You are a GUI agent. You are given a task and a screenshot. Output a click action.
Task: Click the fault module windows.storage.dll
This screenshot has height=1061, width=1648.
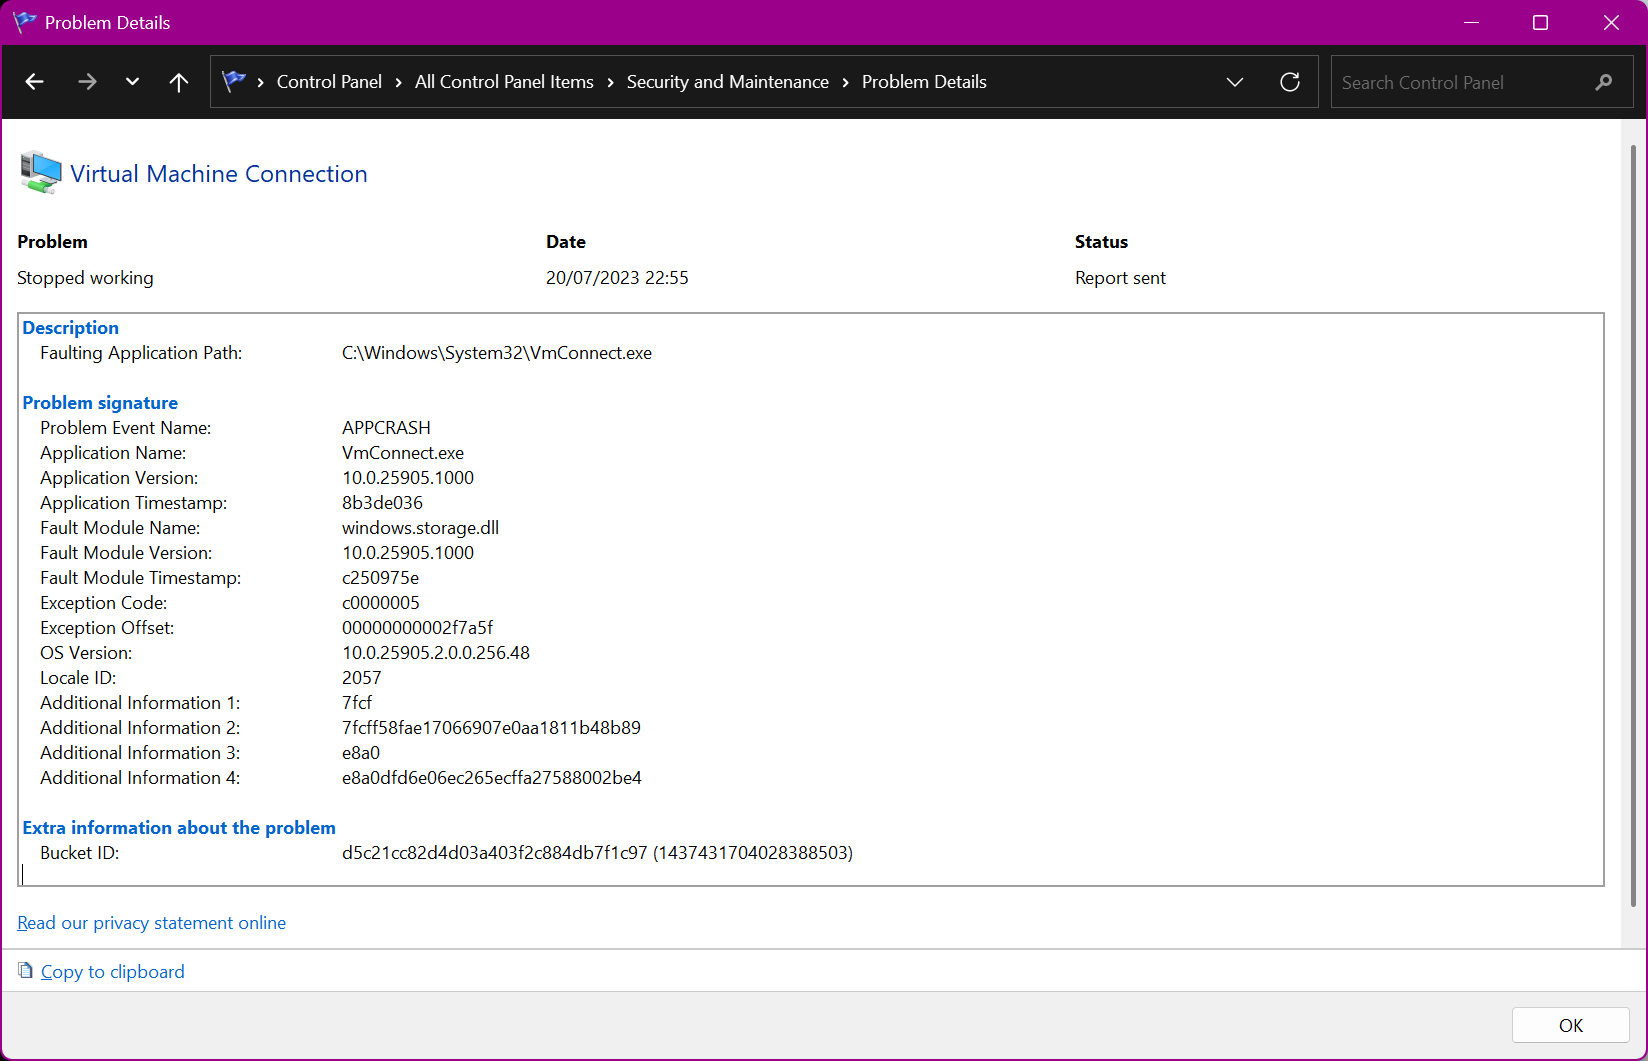pyautogui.click(x=420, y=528)
